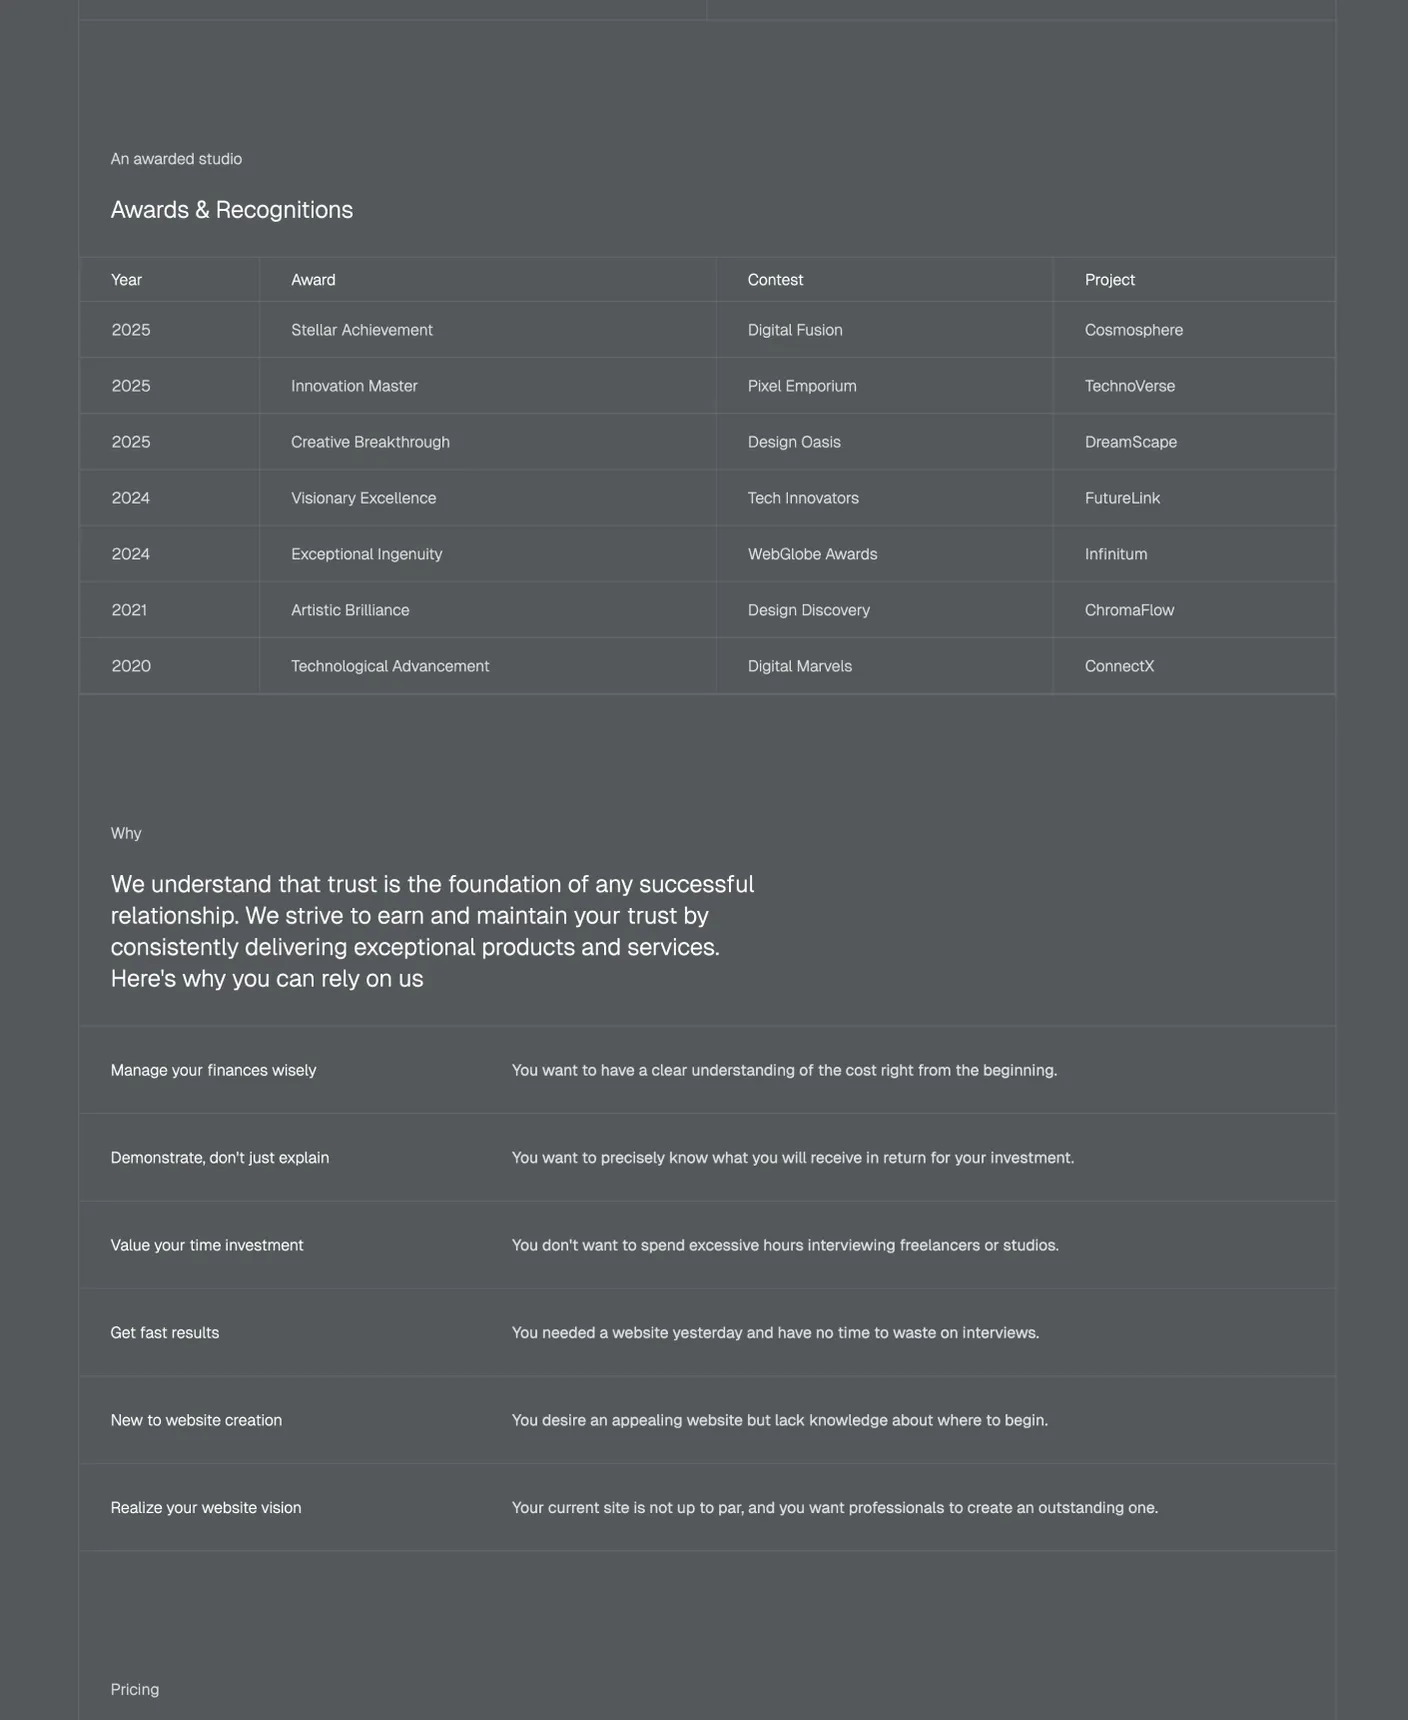
Task: Click Demonstrate, don't just explain item
Action: tap(219, 1158)
